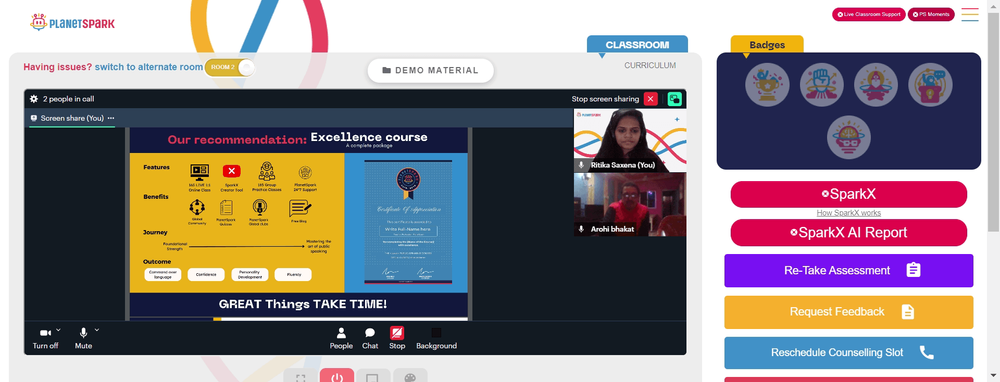
Task: Expand the camera options arrow
Action: (58, 330)
